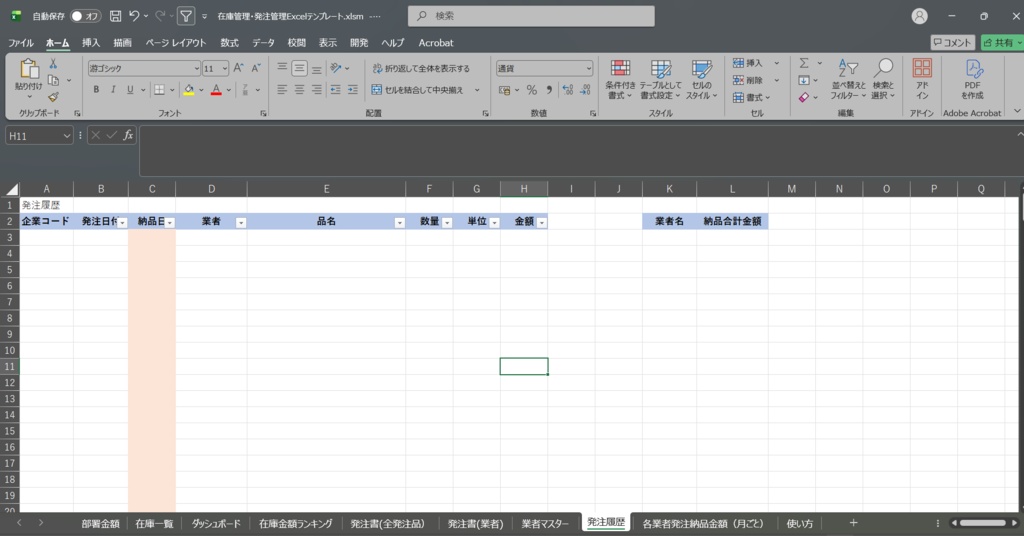Open セルのスタイル cell styles
The image size is (1024, 536).
click(701, 80)
